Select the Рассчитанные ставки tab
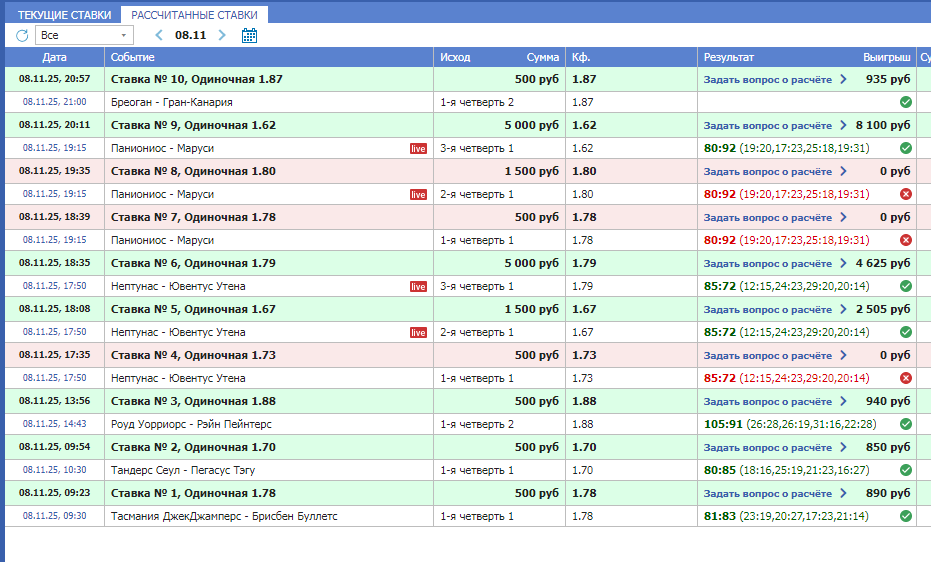This screenshot has width=931, height=562. 195,15
